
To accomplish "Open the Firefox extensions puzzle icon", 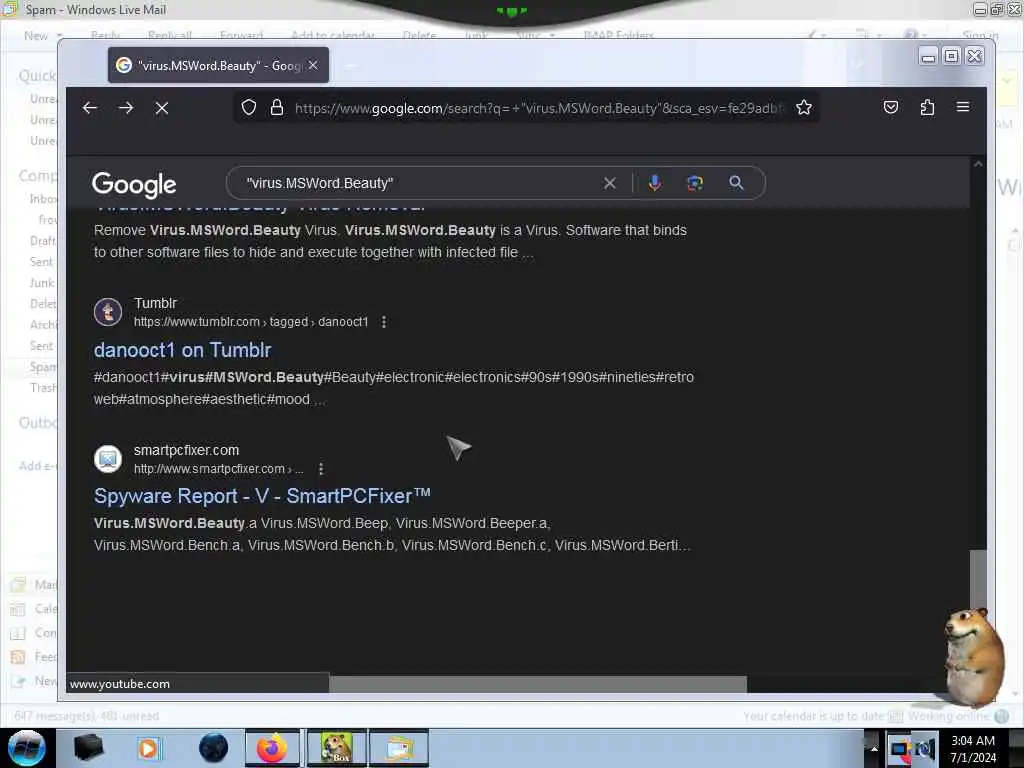I will tap(927, 107).
